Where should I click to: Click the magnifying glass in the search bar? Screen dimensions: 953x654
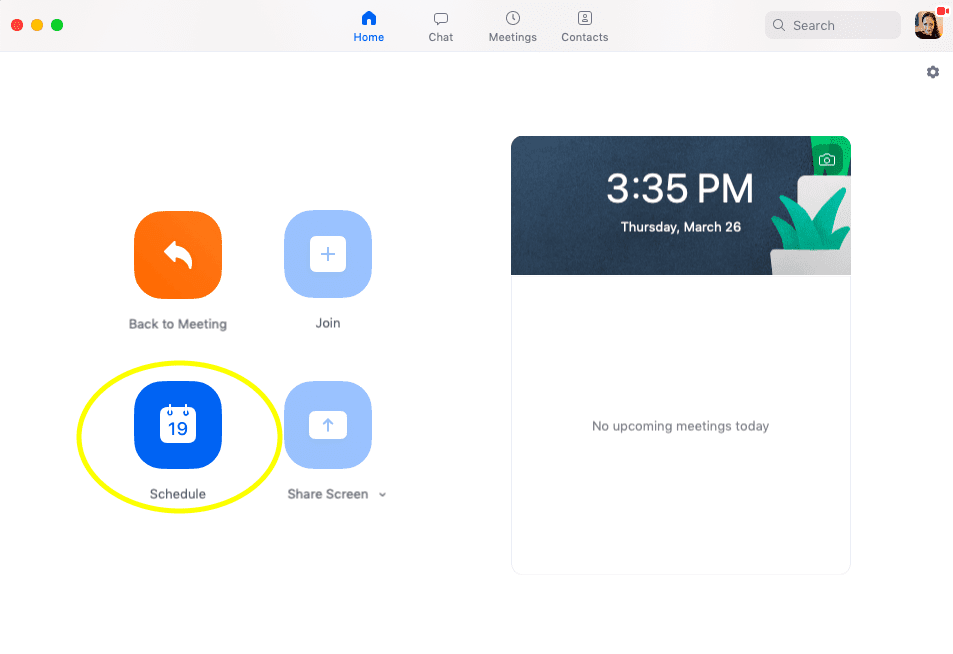coord(779,24)
